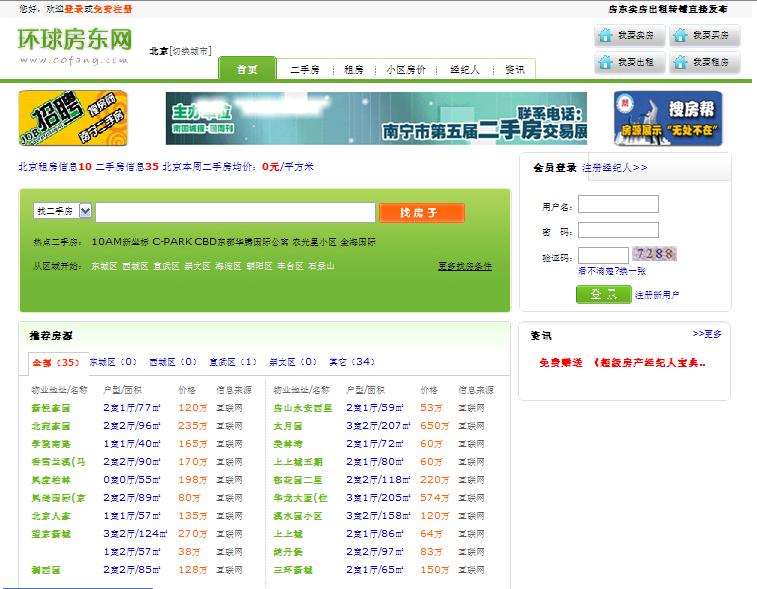The width and height of the screenshot is (757, 589).
Task: Click the [切换城市] link
Action: 191,51
